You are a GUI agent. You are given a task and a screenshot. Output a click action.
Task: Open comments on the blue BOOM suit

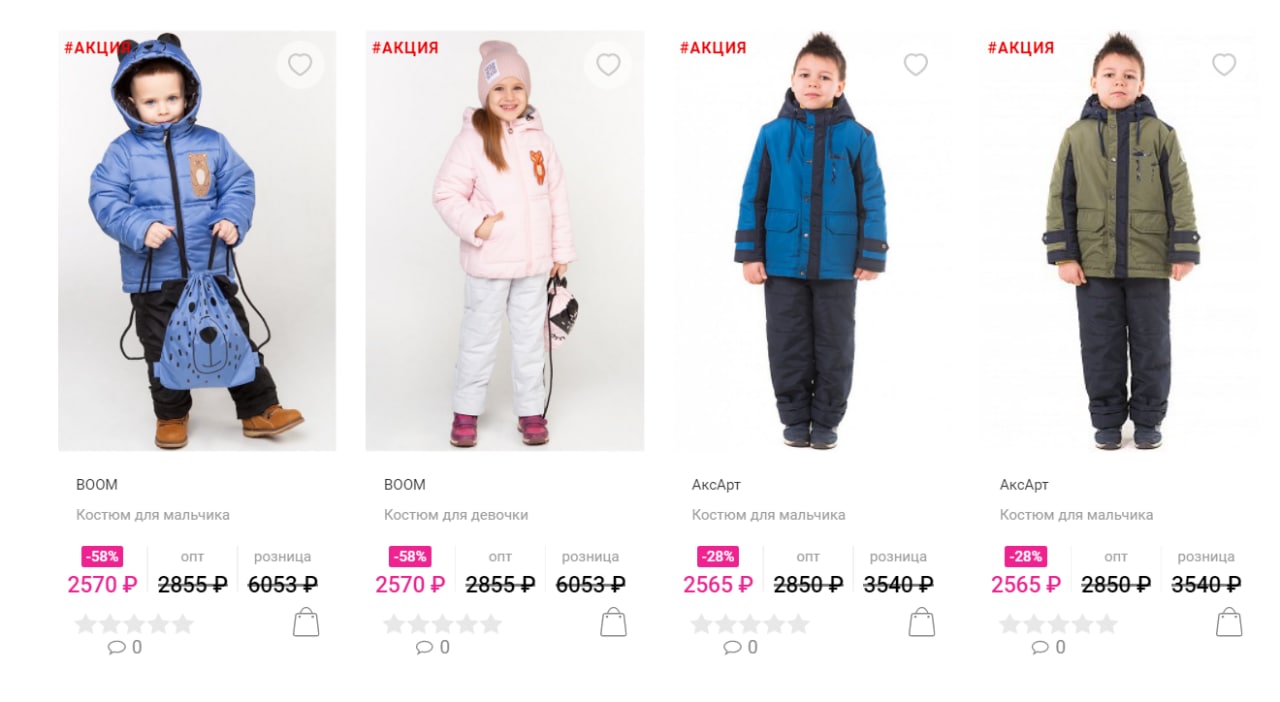(x=125, y=647)
